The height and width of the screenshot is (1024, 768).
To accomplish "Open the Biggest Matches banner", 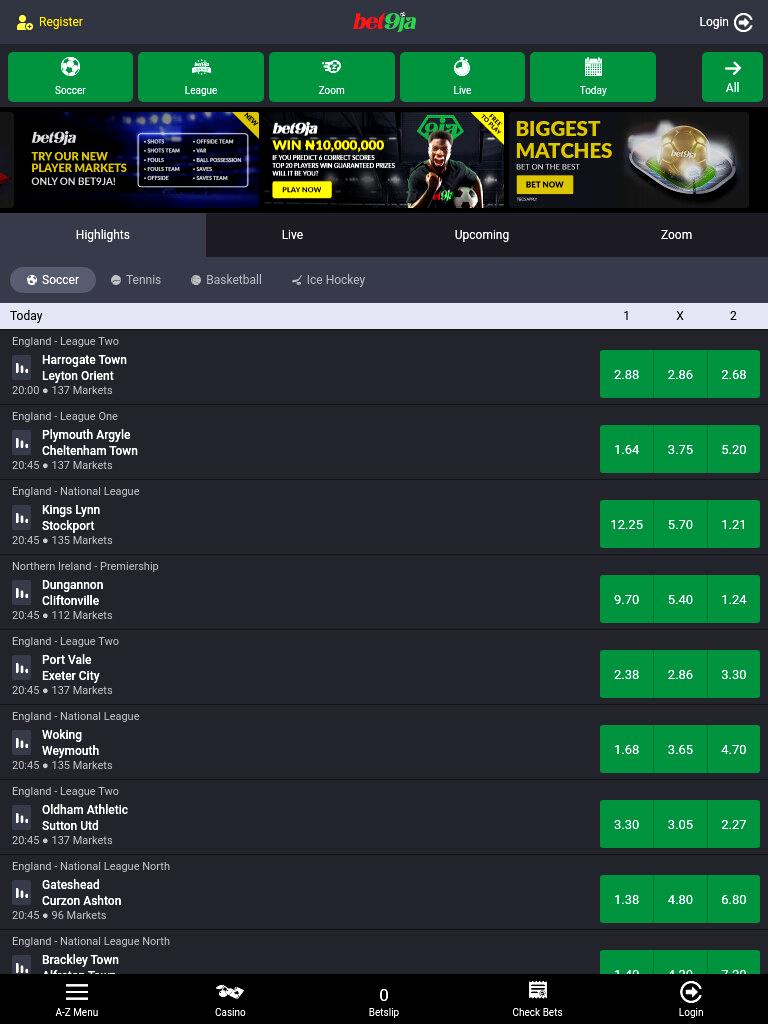I will [629, 160].
